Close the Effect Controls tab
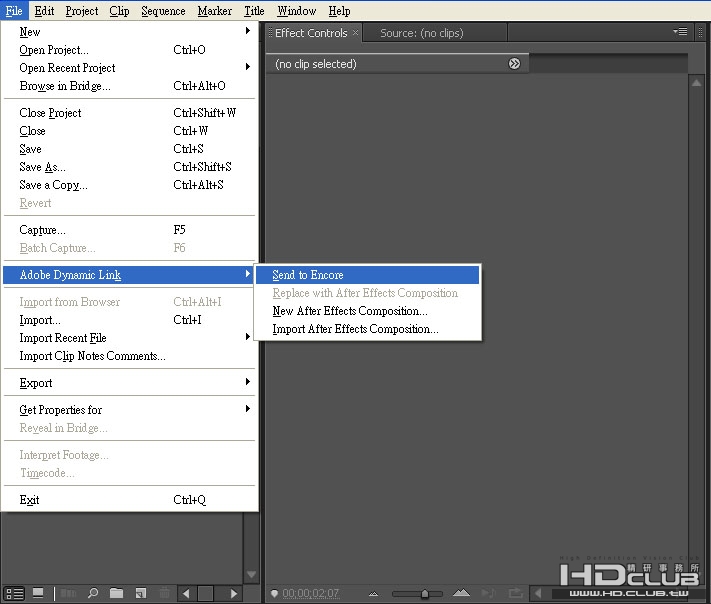 [x=356, y=32]
